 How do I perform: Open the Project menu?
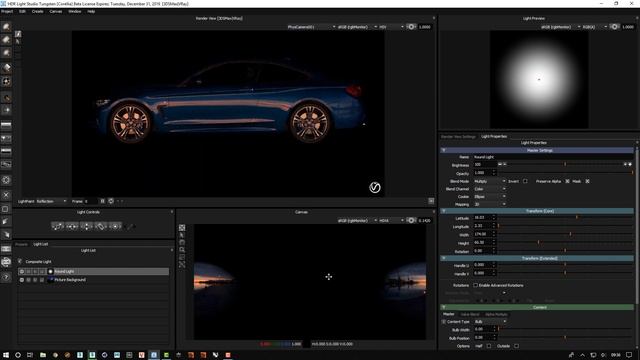point(7,11)
